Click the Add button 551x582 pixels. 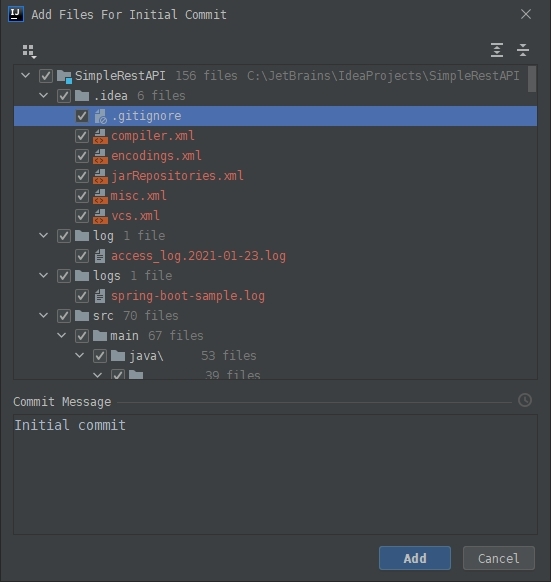pyautogui.click(x=415, y=558)
